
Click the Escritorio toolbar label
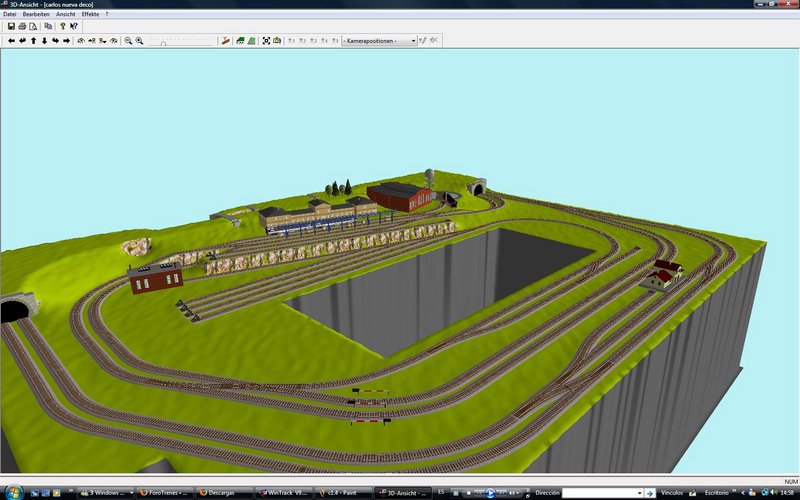[716, 493]
